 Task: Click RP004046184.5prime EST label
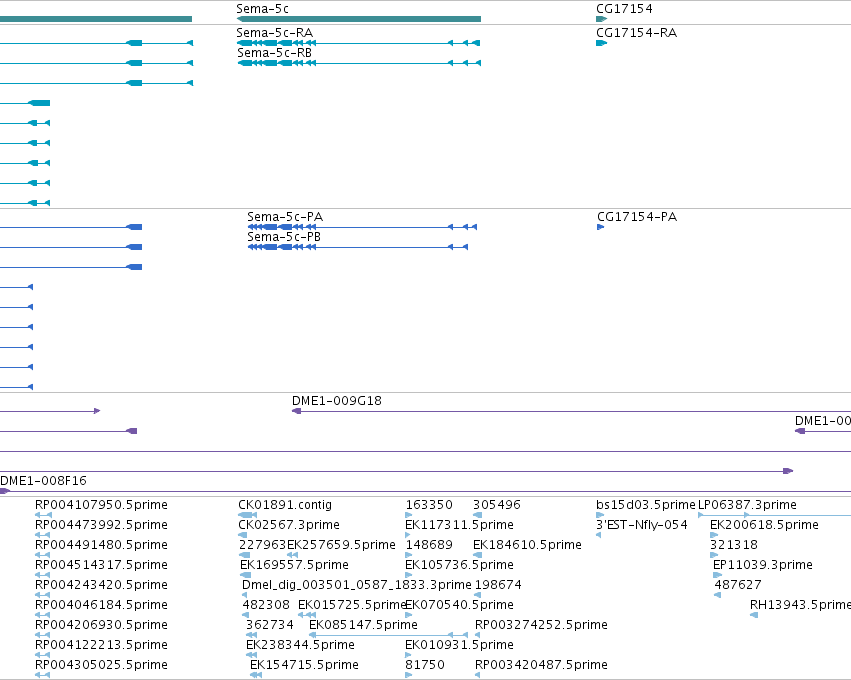101,605
